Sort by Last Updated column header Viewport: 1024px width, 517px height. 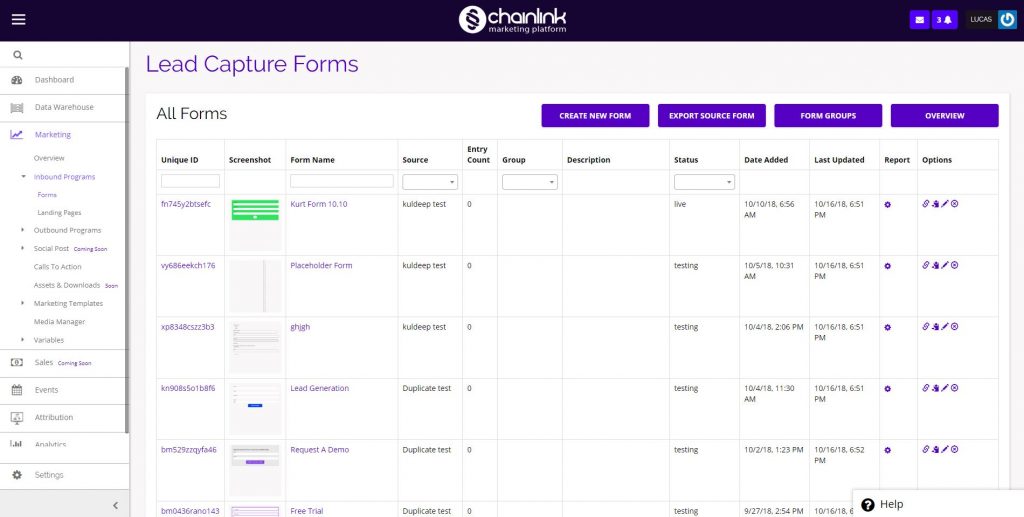[839, 159]
